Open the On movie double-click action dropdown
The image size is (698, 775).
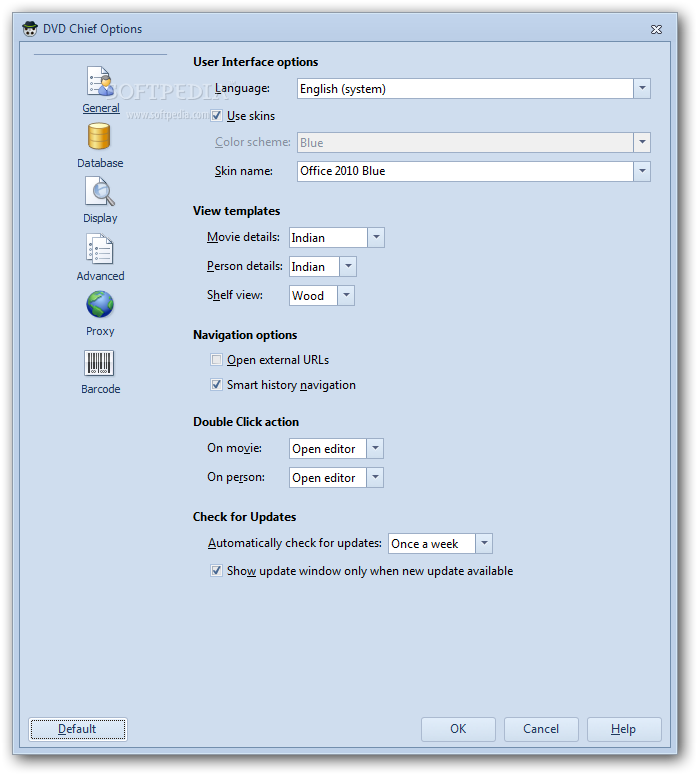tap(375, 448)
